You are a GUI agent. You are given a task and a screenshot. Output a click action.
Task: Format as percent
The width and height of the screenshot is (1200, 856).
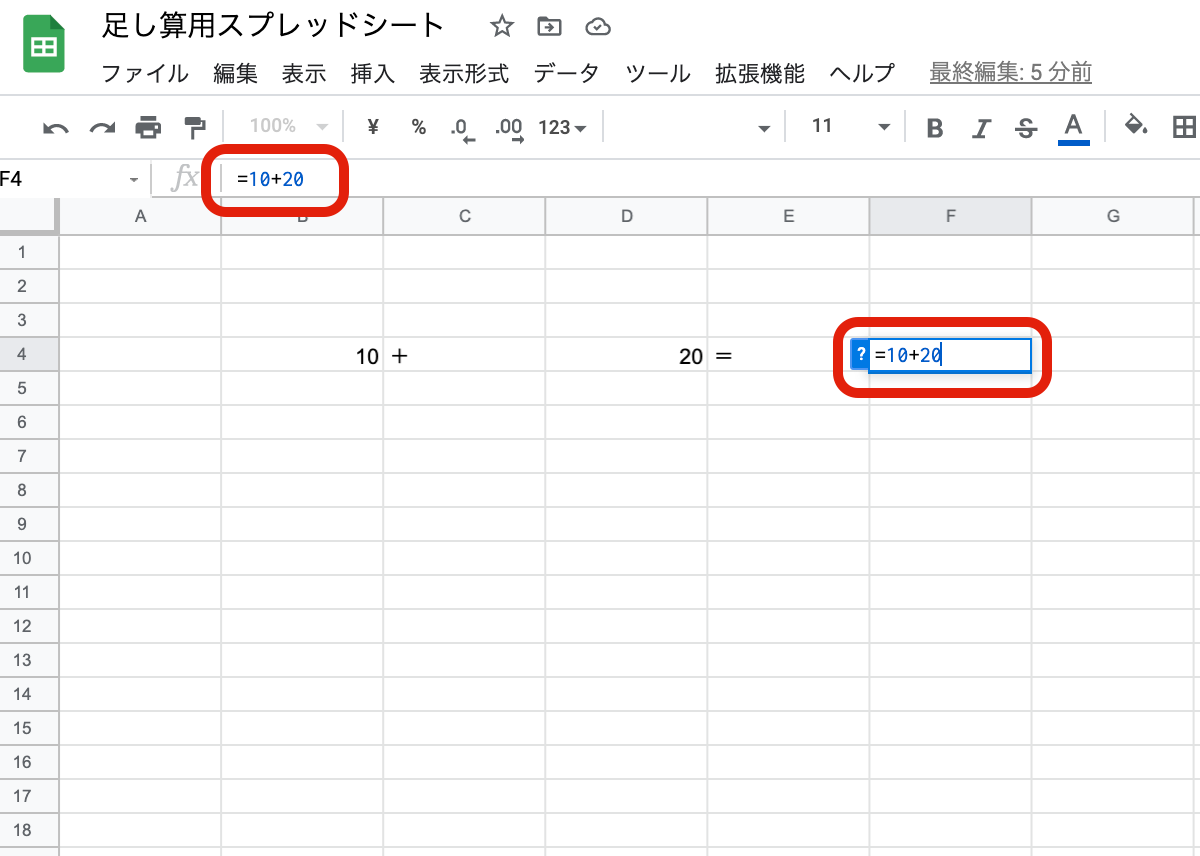(419, 127)
